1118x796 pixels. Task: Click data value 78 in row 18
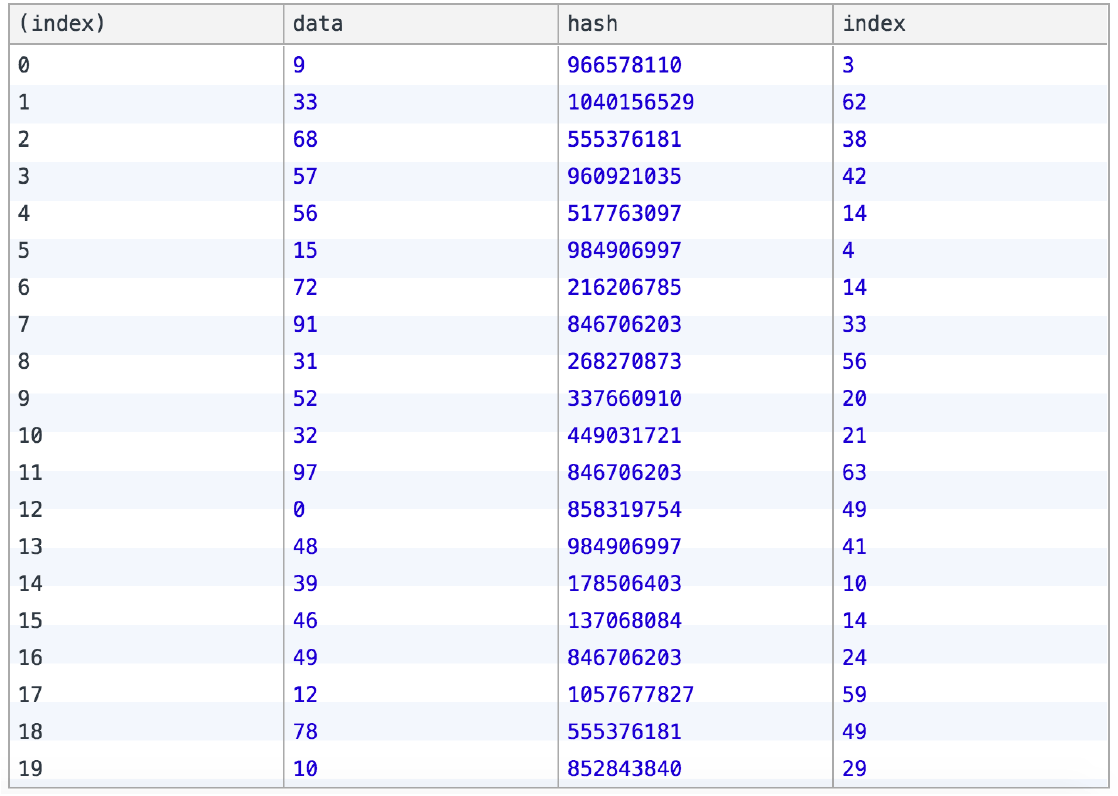point(305,733)
